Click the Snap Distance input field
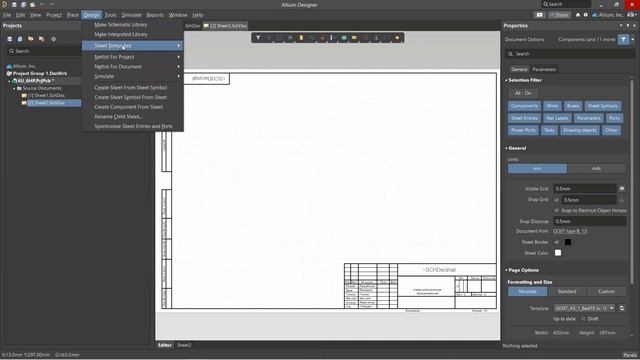 click(590, 221)
